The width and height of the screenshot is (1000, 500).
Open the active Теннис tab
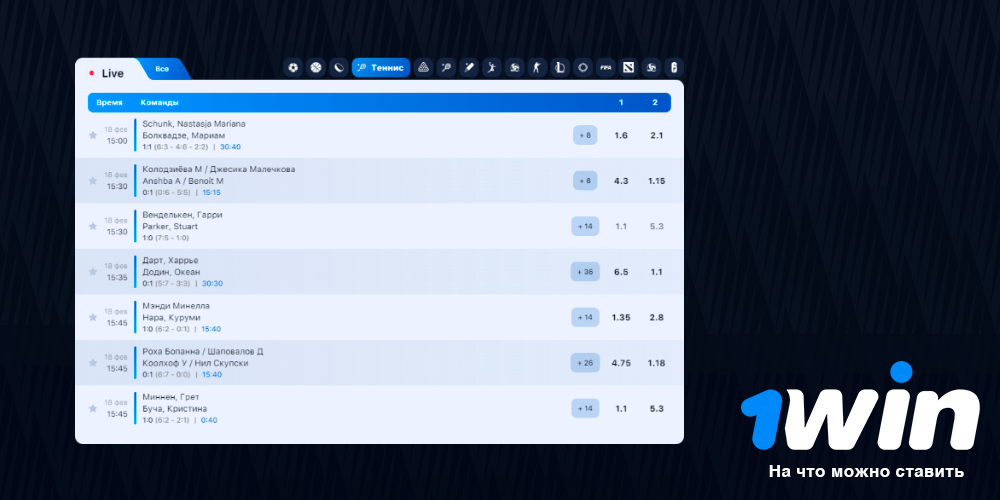pos(381,68)
